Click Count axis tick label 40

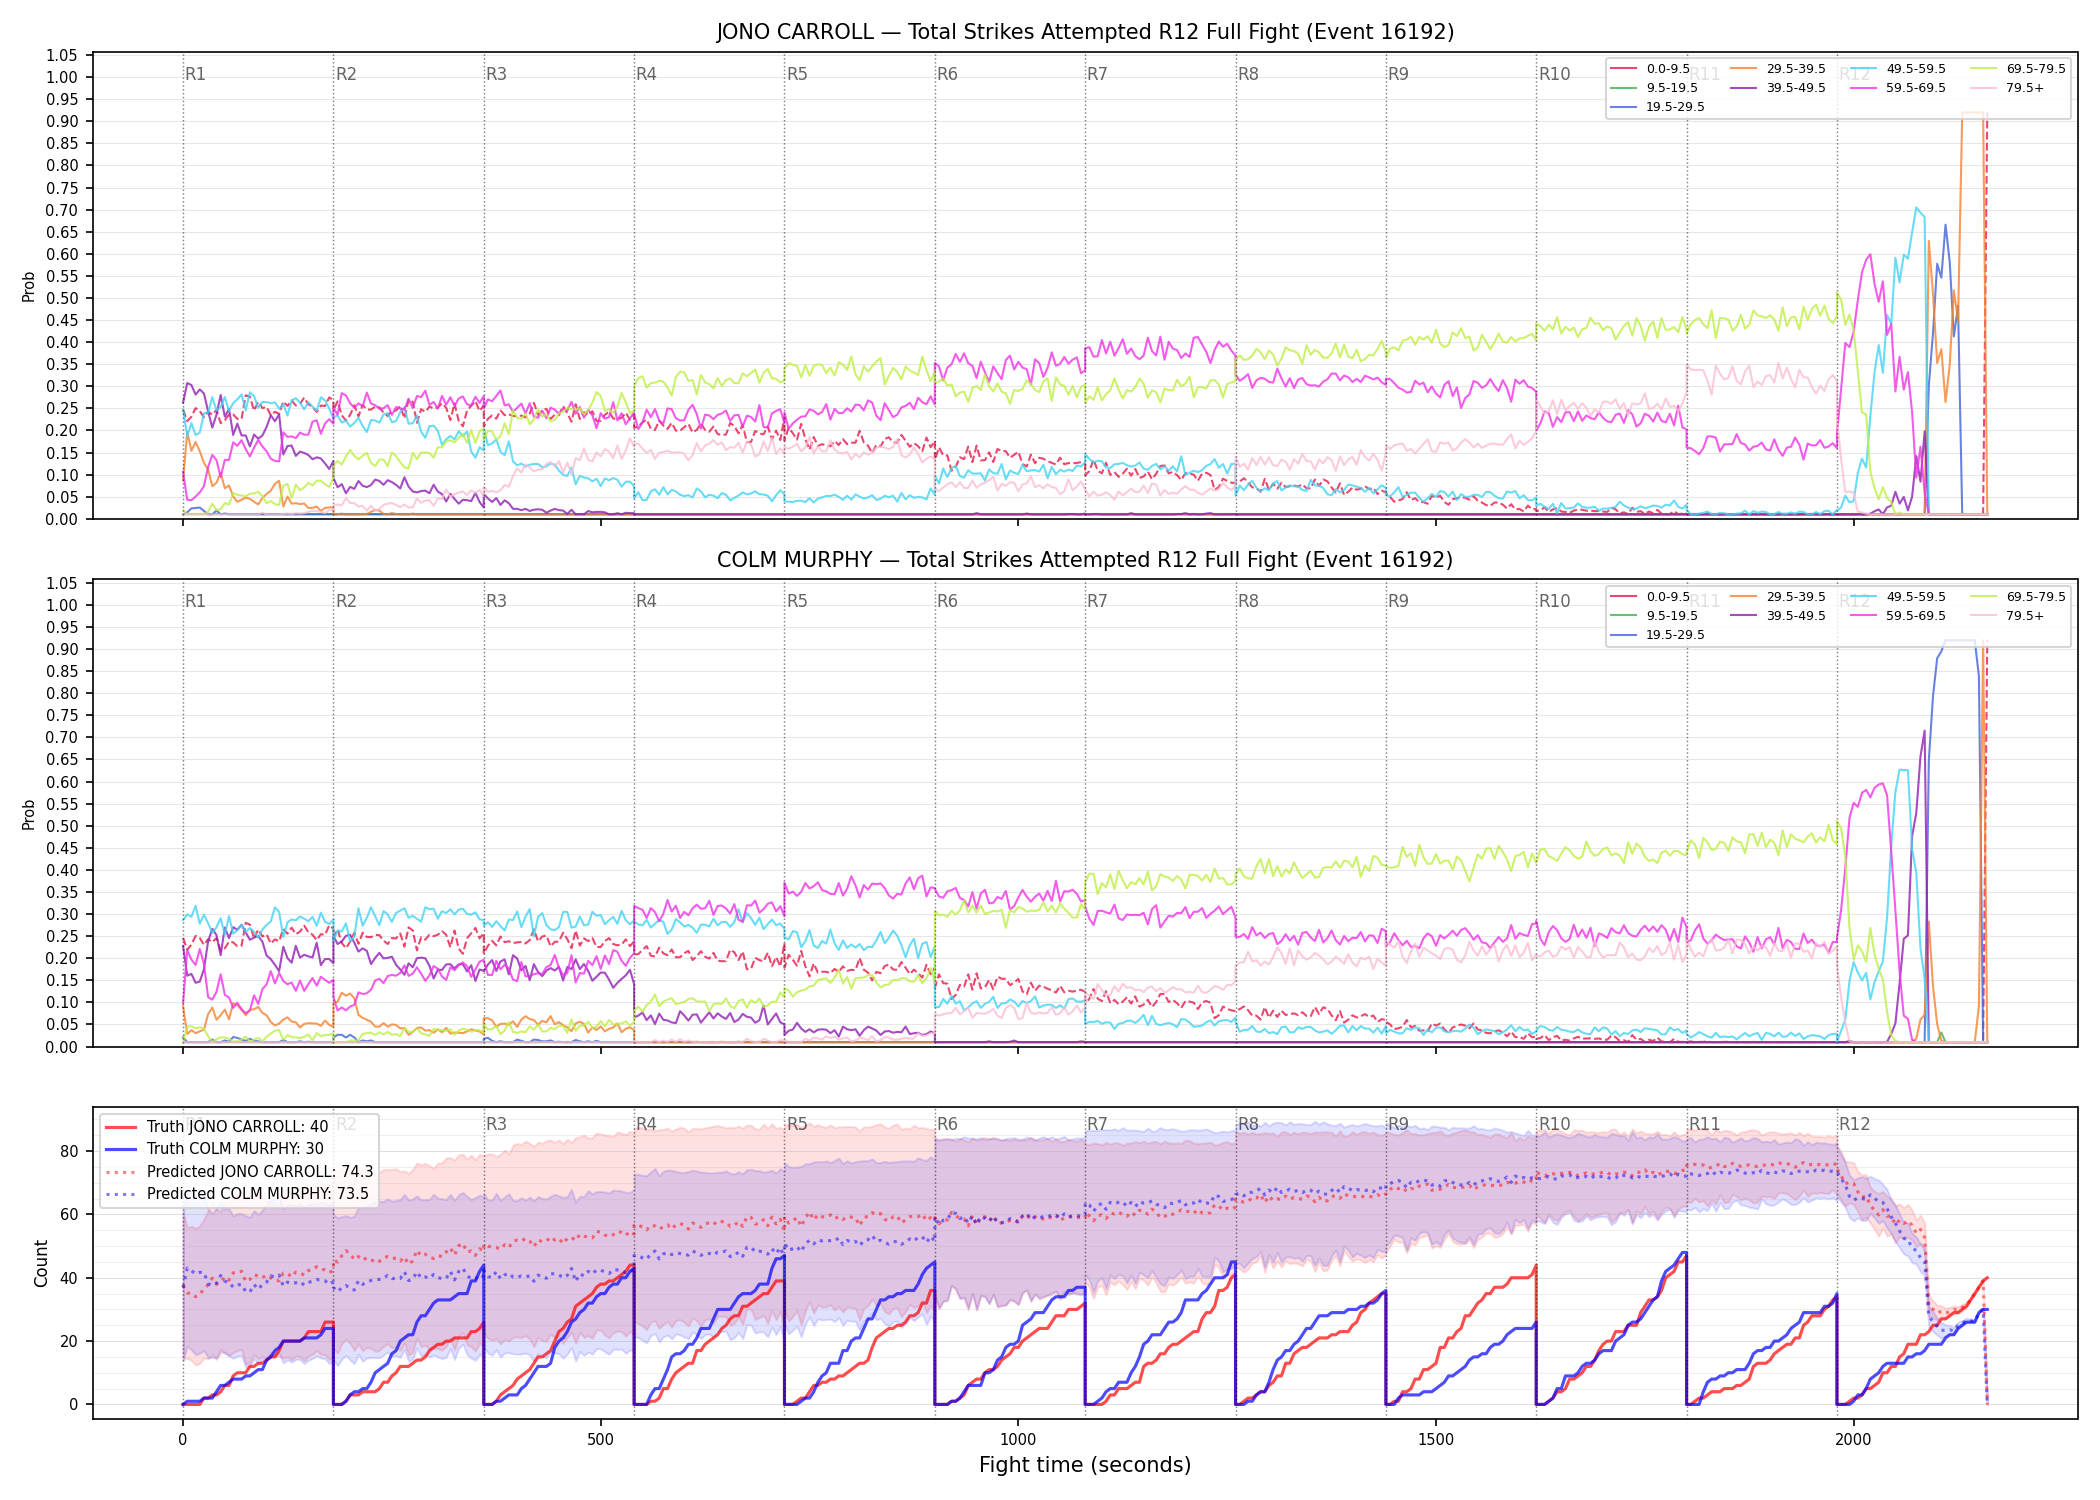(69, 1278)
